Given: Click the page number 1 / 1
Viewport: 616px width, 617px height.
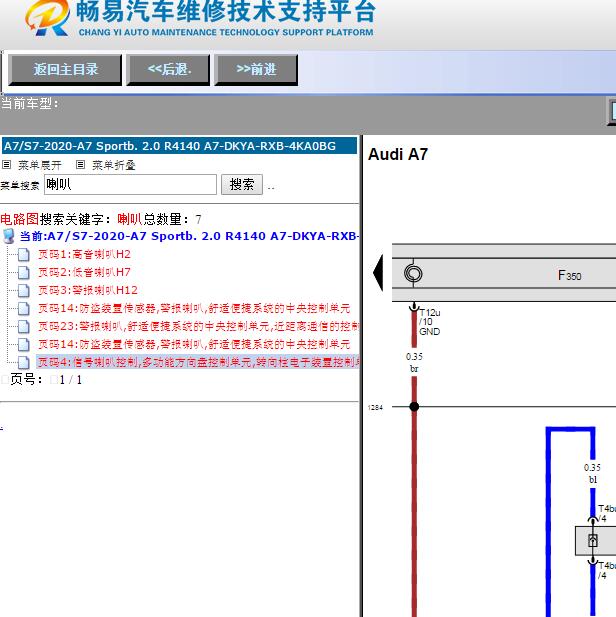Looking at the screenshot, I should (70, 380).
